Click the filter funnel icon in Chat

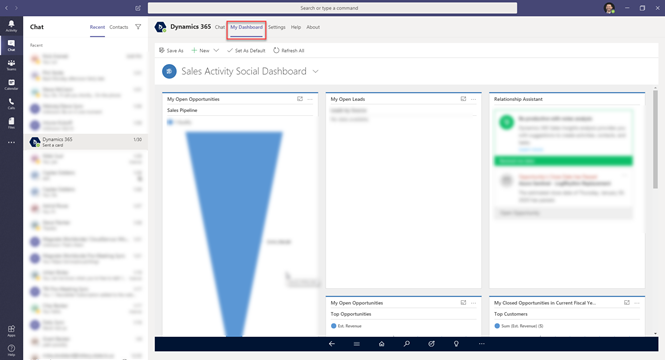pyautogui.click(x=138, y=27)
